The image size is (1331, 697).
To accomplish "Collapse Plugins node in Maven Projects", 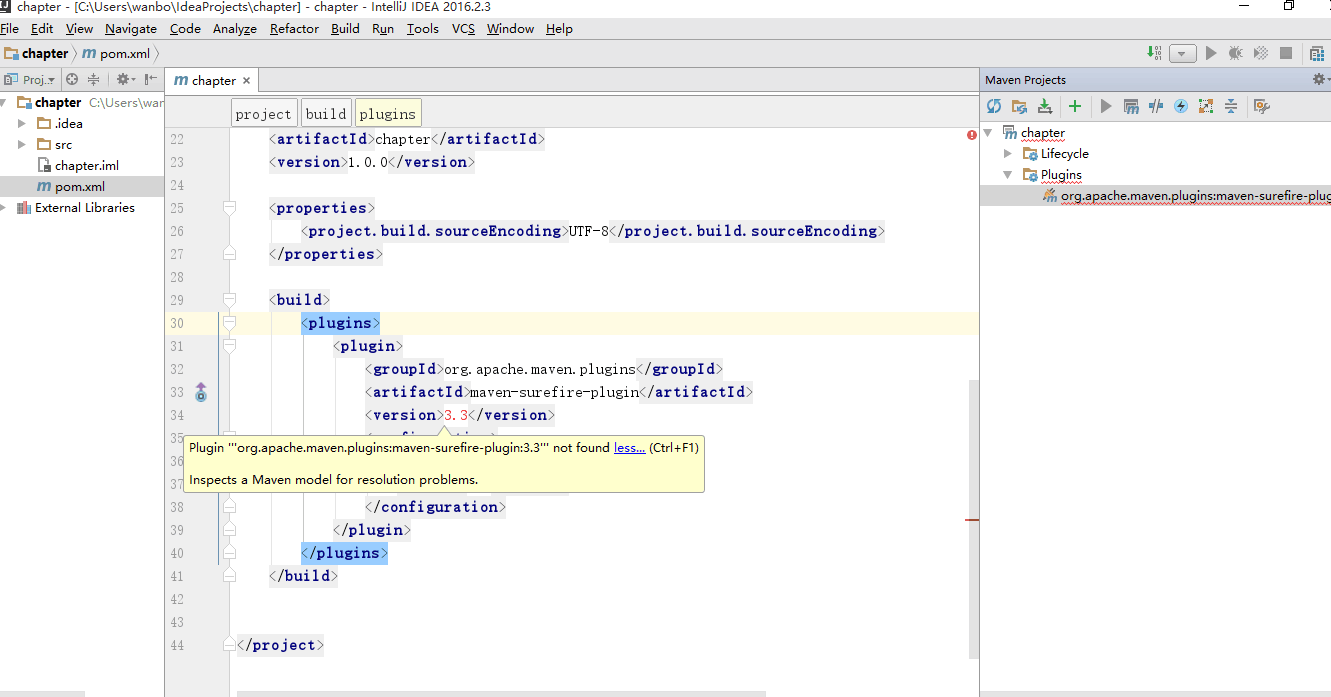I will click(x=1008, y=175).
